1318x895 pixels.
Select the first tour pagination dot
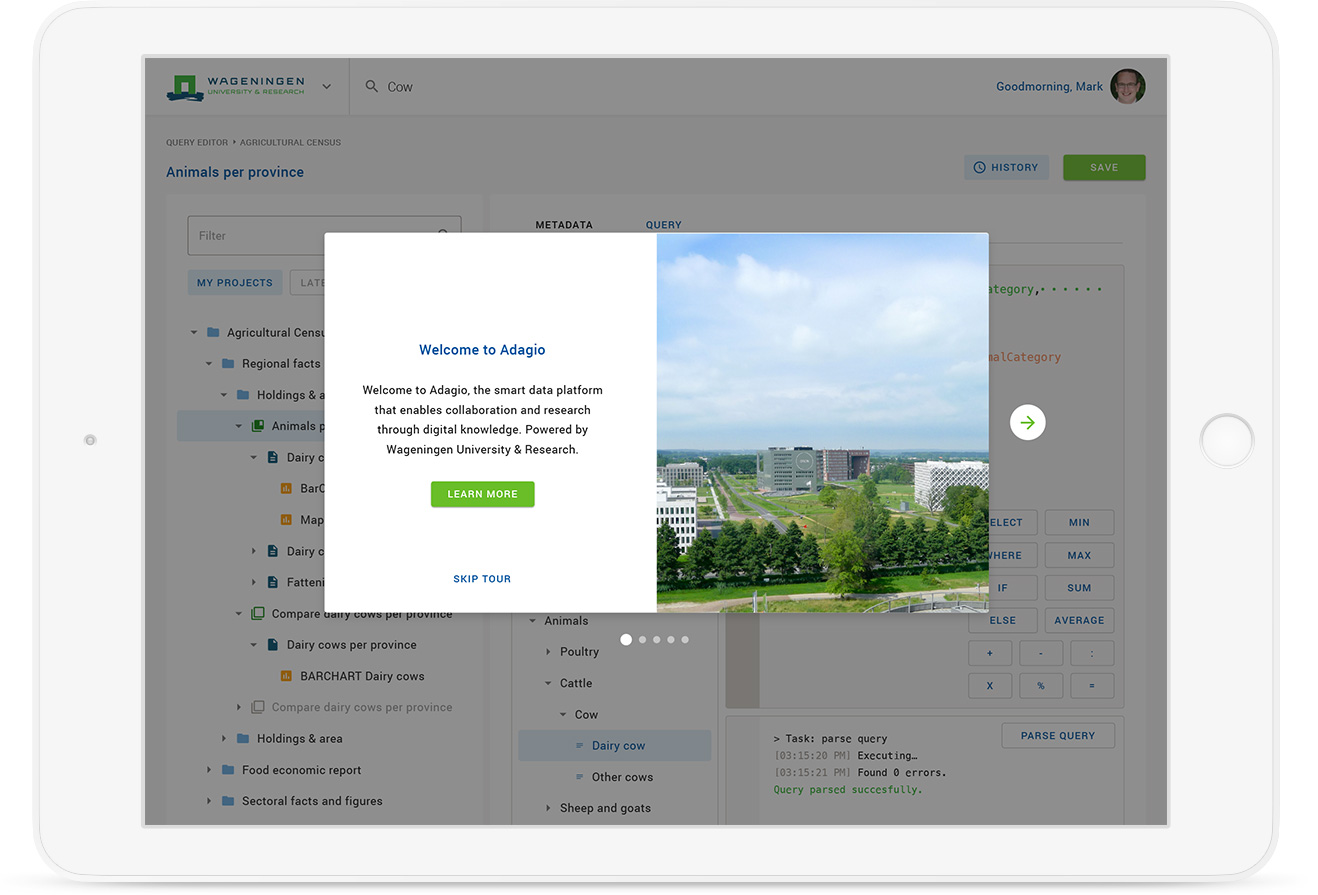coord(626,639)
